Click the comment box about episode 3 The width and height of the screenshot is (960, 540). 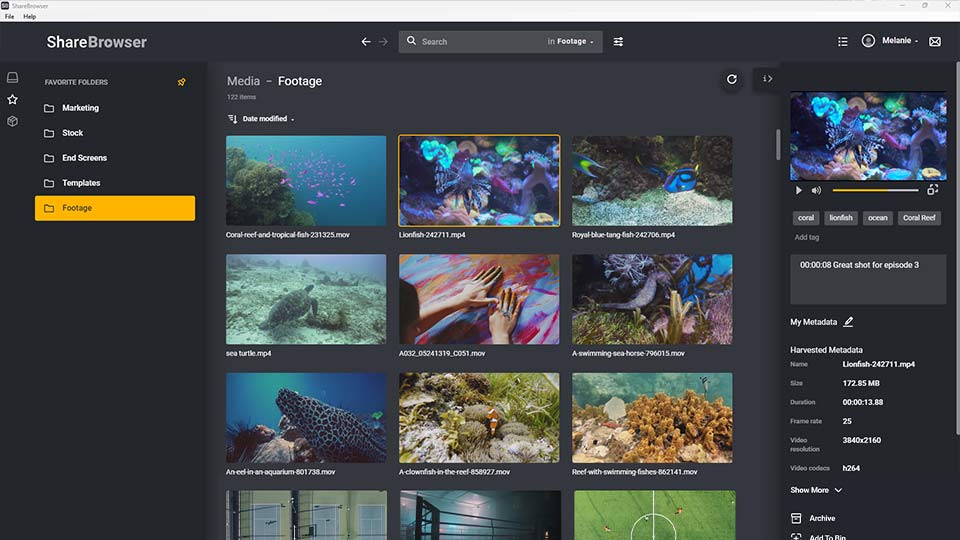point(868,279)
